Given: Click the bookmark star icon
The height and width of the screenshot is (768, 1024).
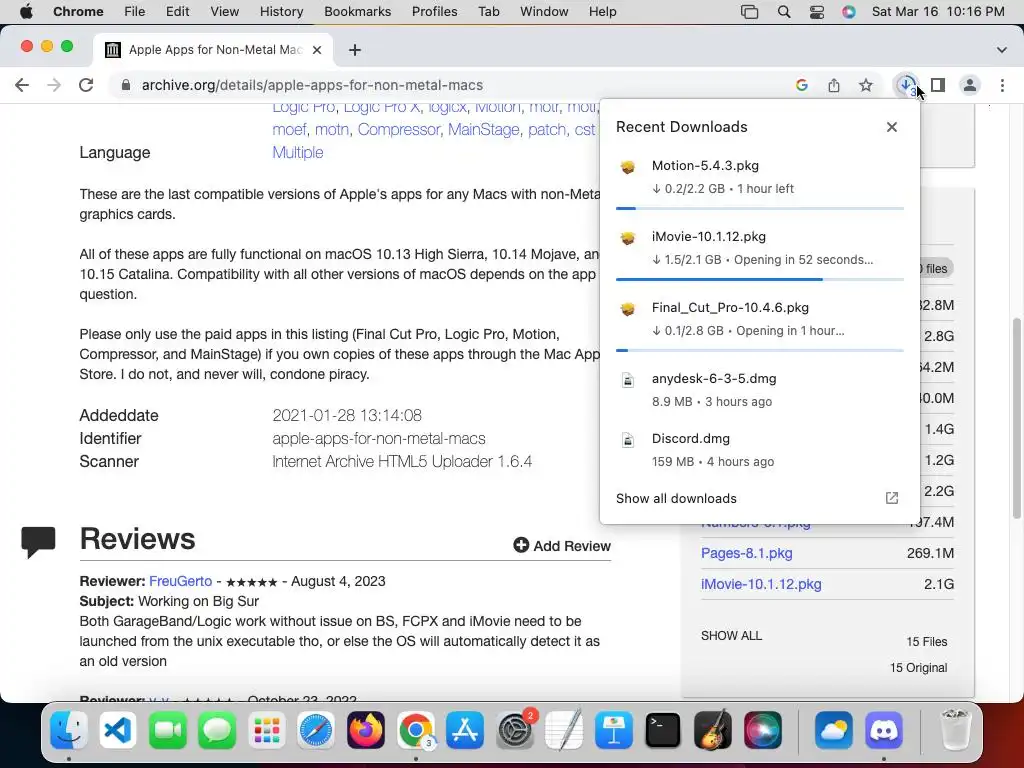Looking at the screenshot, I should [x=865, y=85].
